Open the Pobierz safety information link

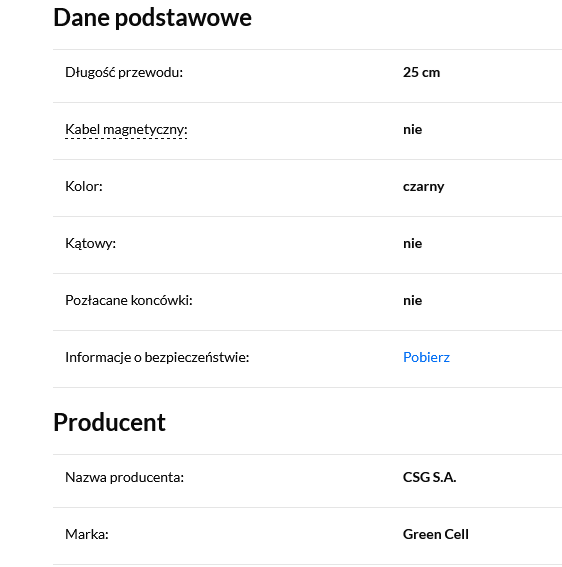tap(426, 357)
